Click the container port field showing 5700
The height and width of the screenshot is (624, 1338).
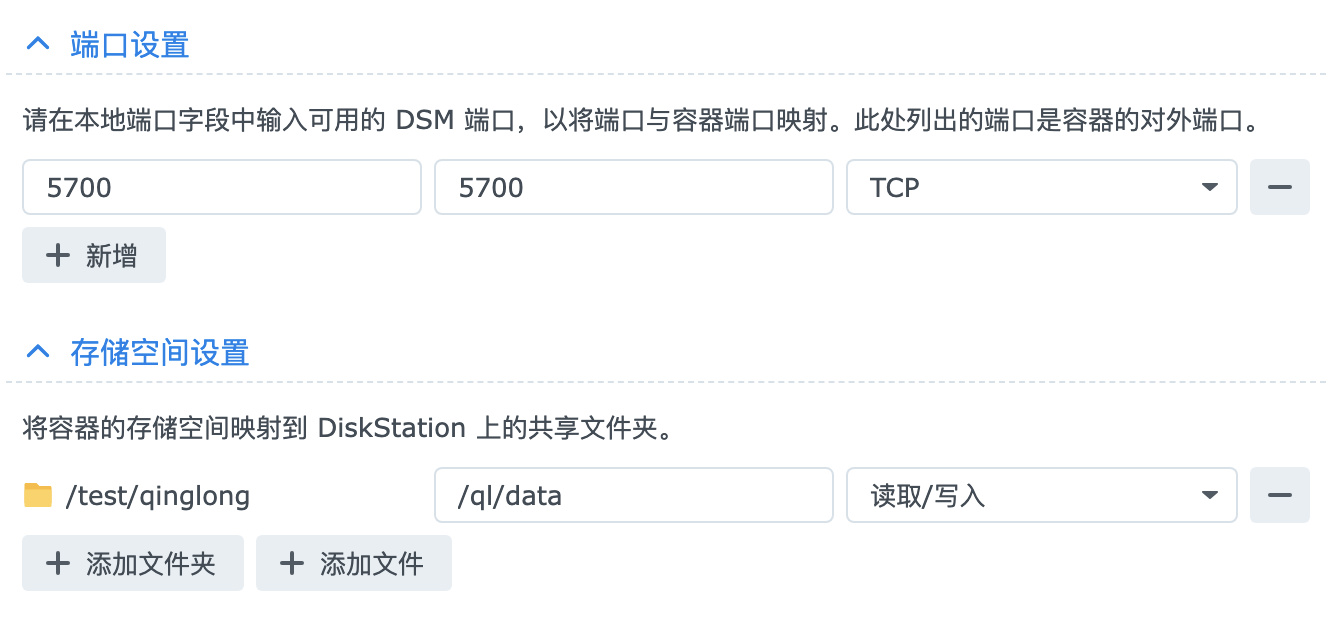pos(634,187)
